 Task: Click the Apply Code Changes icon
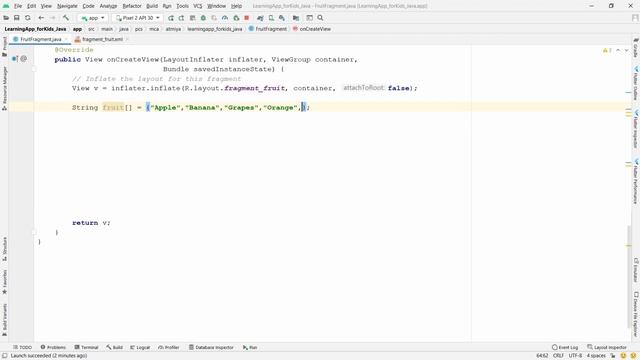tap(192, 18)
